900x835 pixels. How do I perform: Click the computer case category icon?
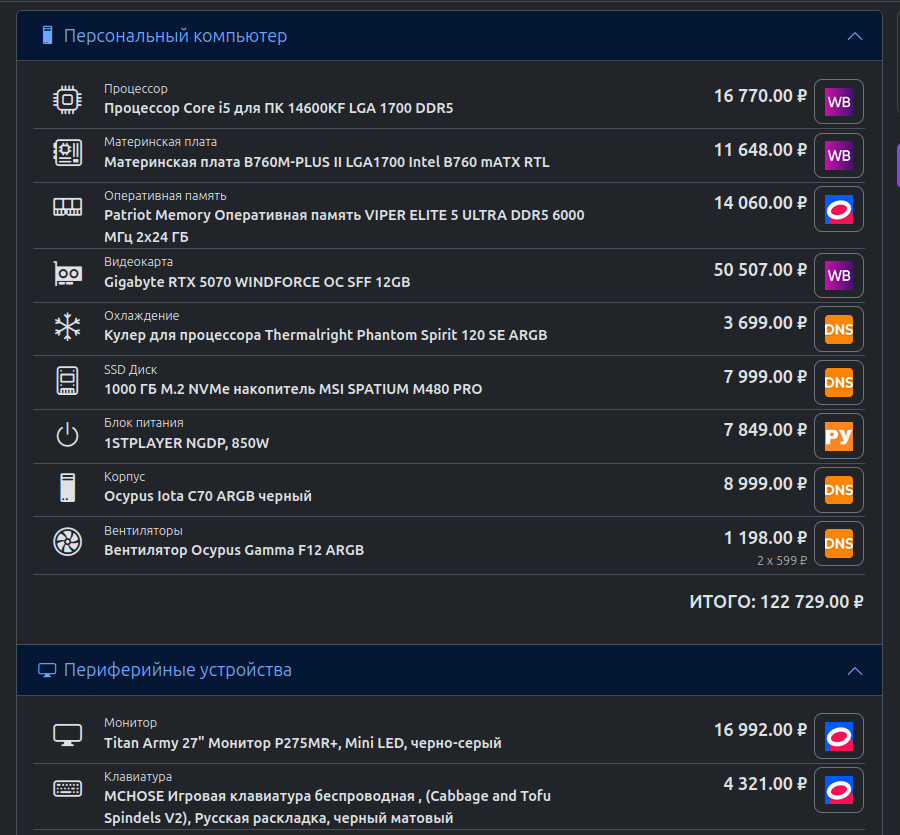(x=68, y=488)
